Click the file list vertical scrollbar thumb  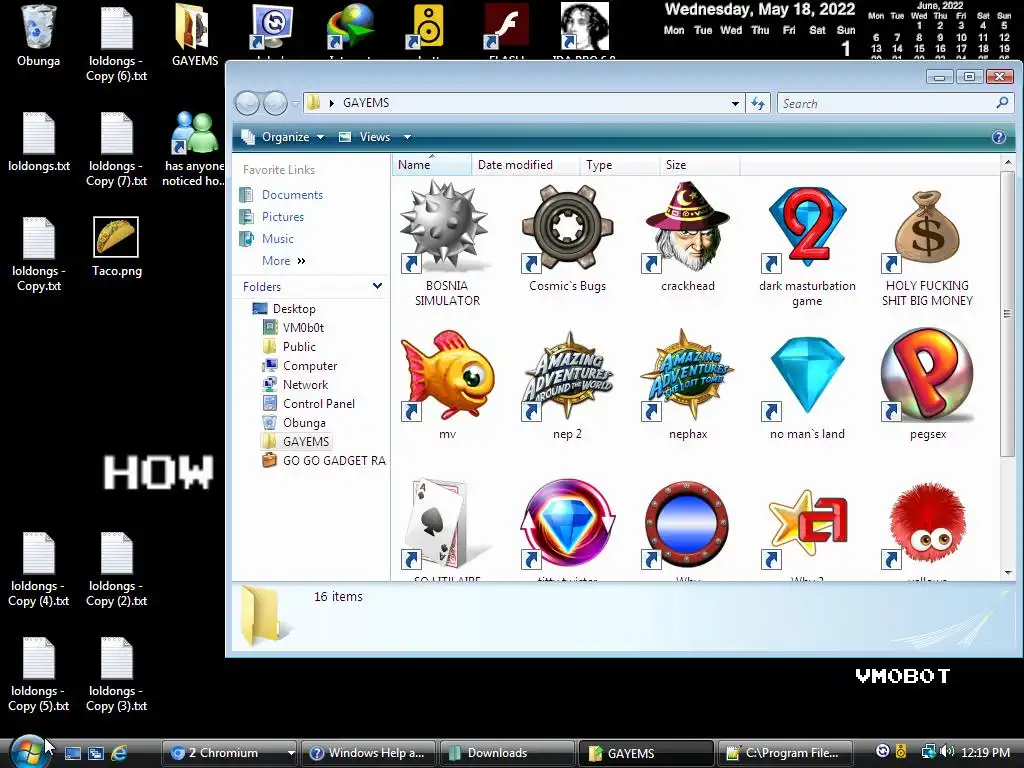coord(1008,314)
